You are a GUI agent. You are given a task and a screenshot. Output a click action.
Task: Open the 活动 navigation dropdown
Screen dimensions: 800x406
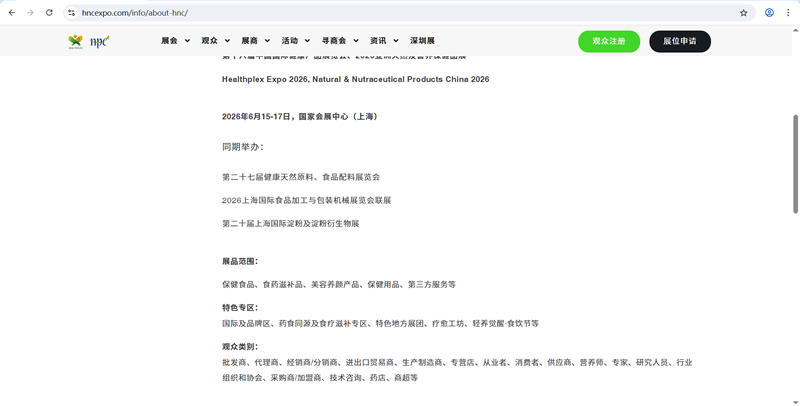click(x=295, y=41)
